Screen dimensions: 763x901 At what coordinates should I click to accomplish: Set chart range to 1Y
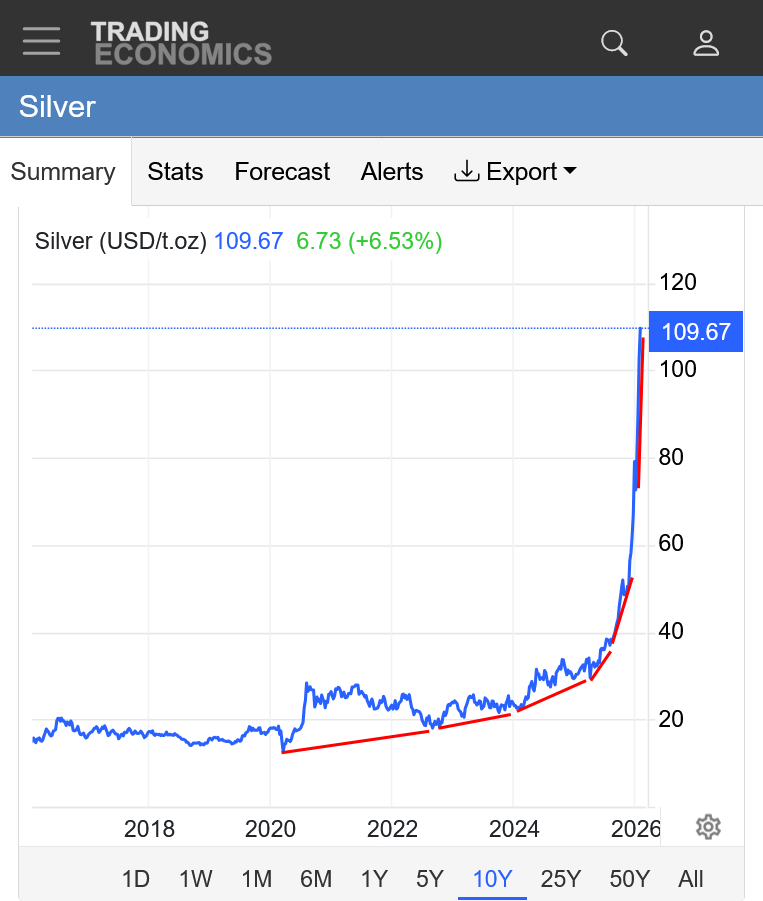[x=374, y=879]
